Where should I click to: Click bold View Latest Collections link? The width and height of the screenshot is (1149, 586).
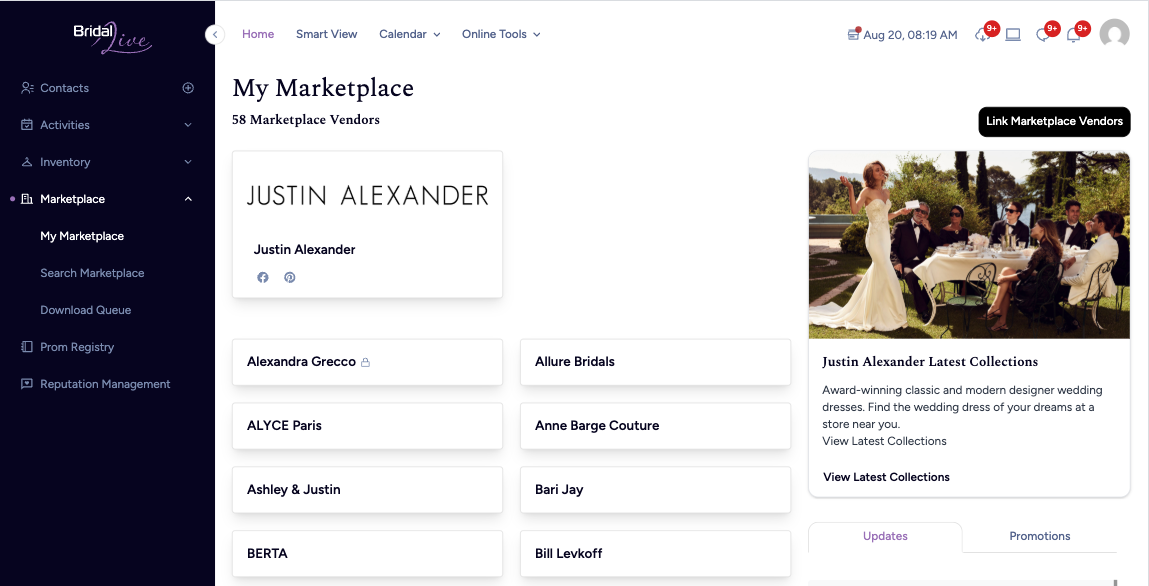click(x=886, y=477)
